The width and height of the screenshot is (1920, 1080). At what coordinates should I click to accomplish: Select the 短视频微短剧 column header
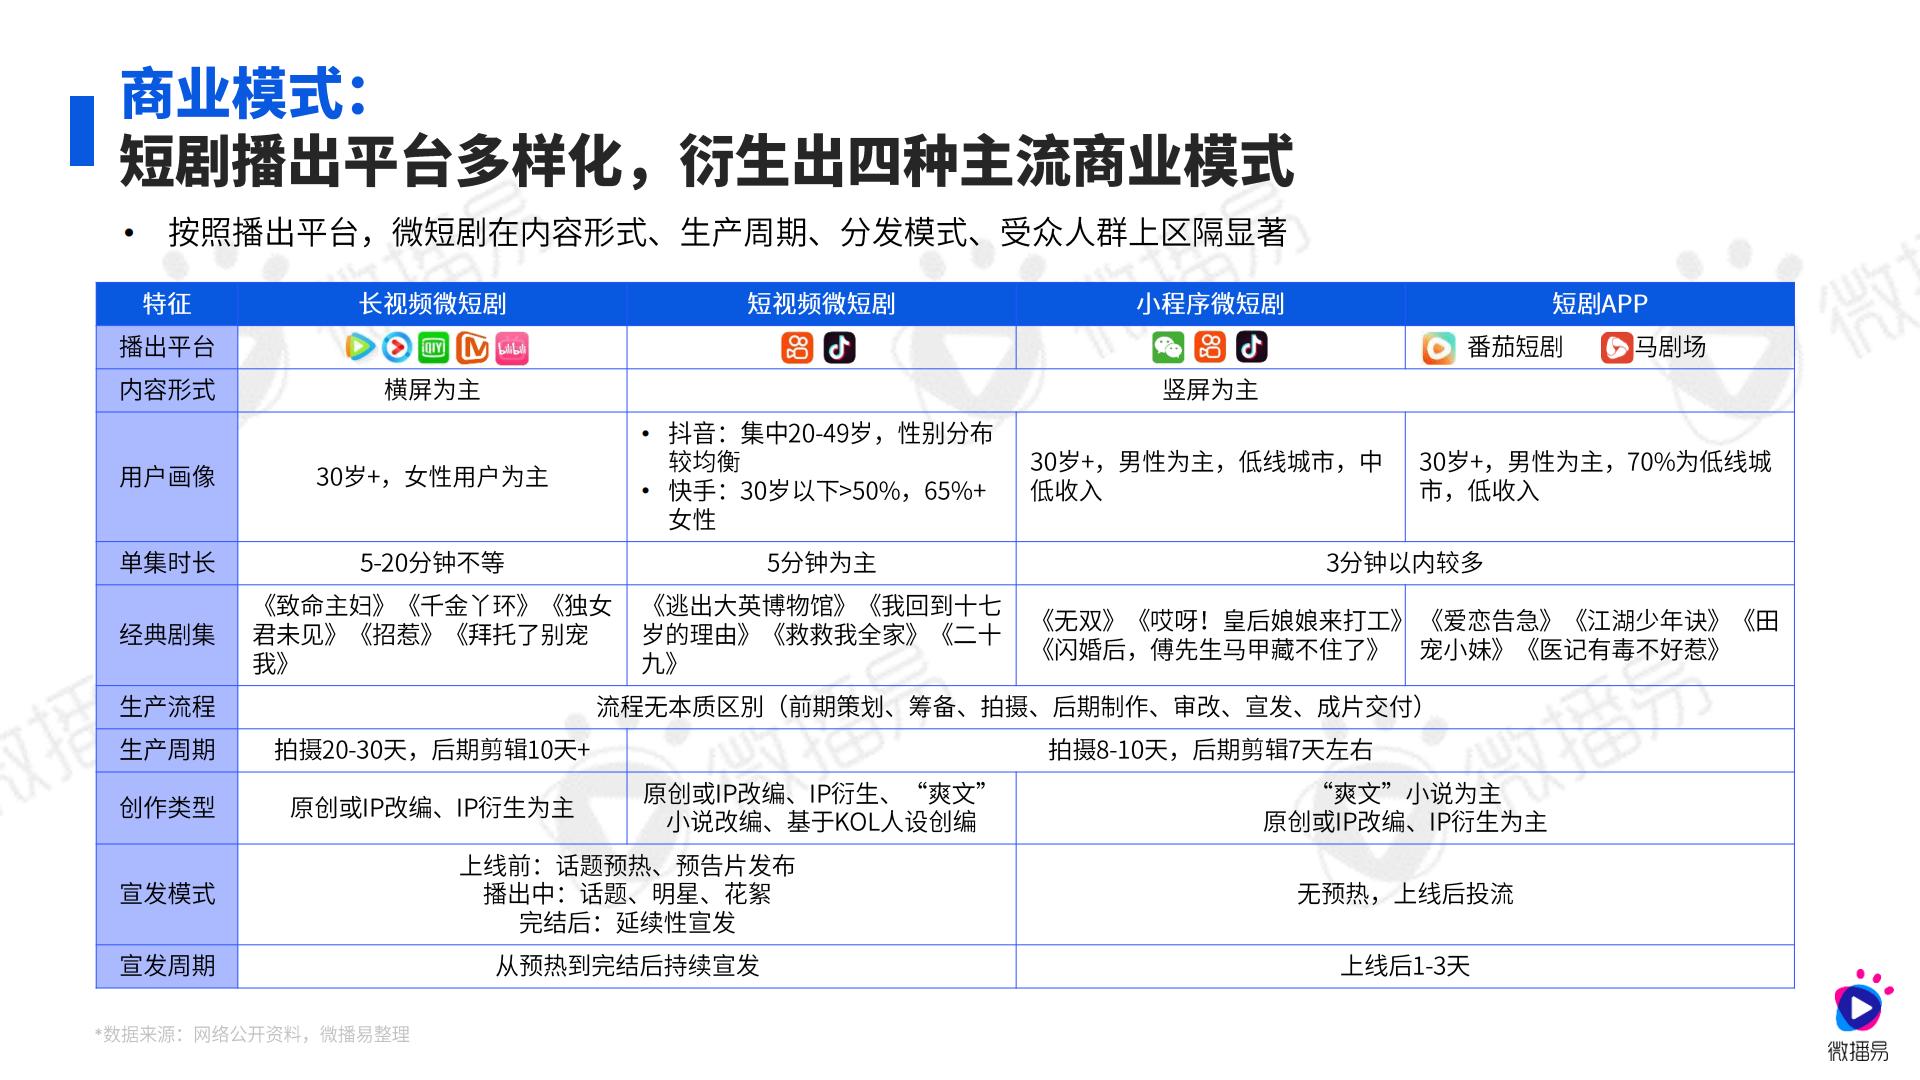(821, 304)
